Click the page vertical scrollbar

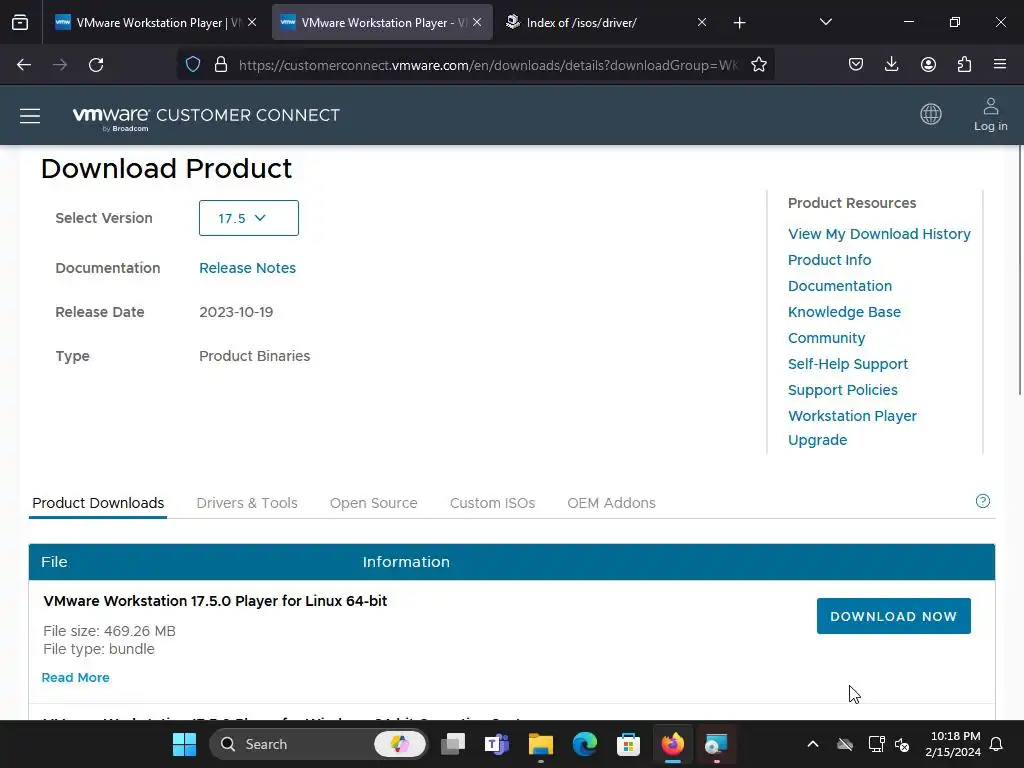click(1020, 269)
